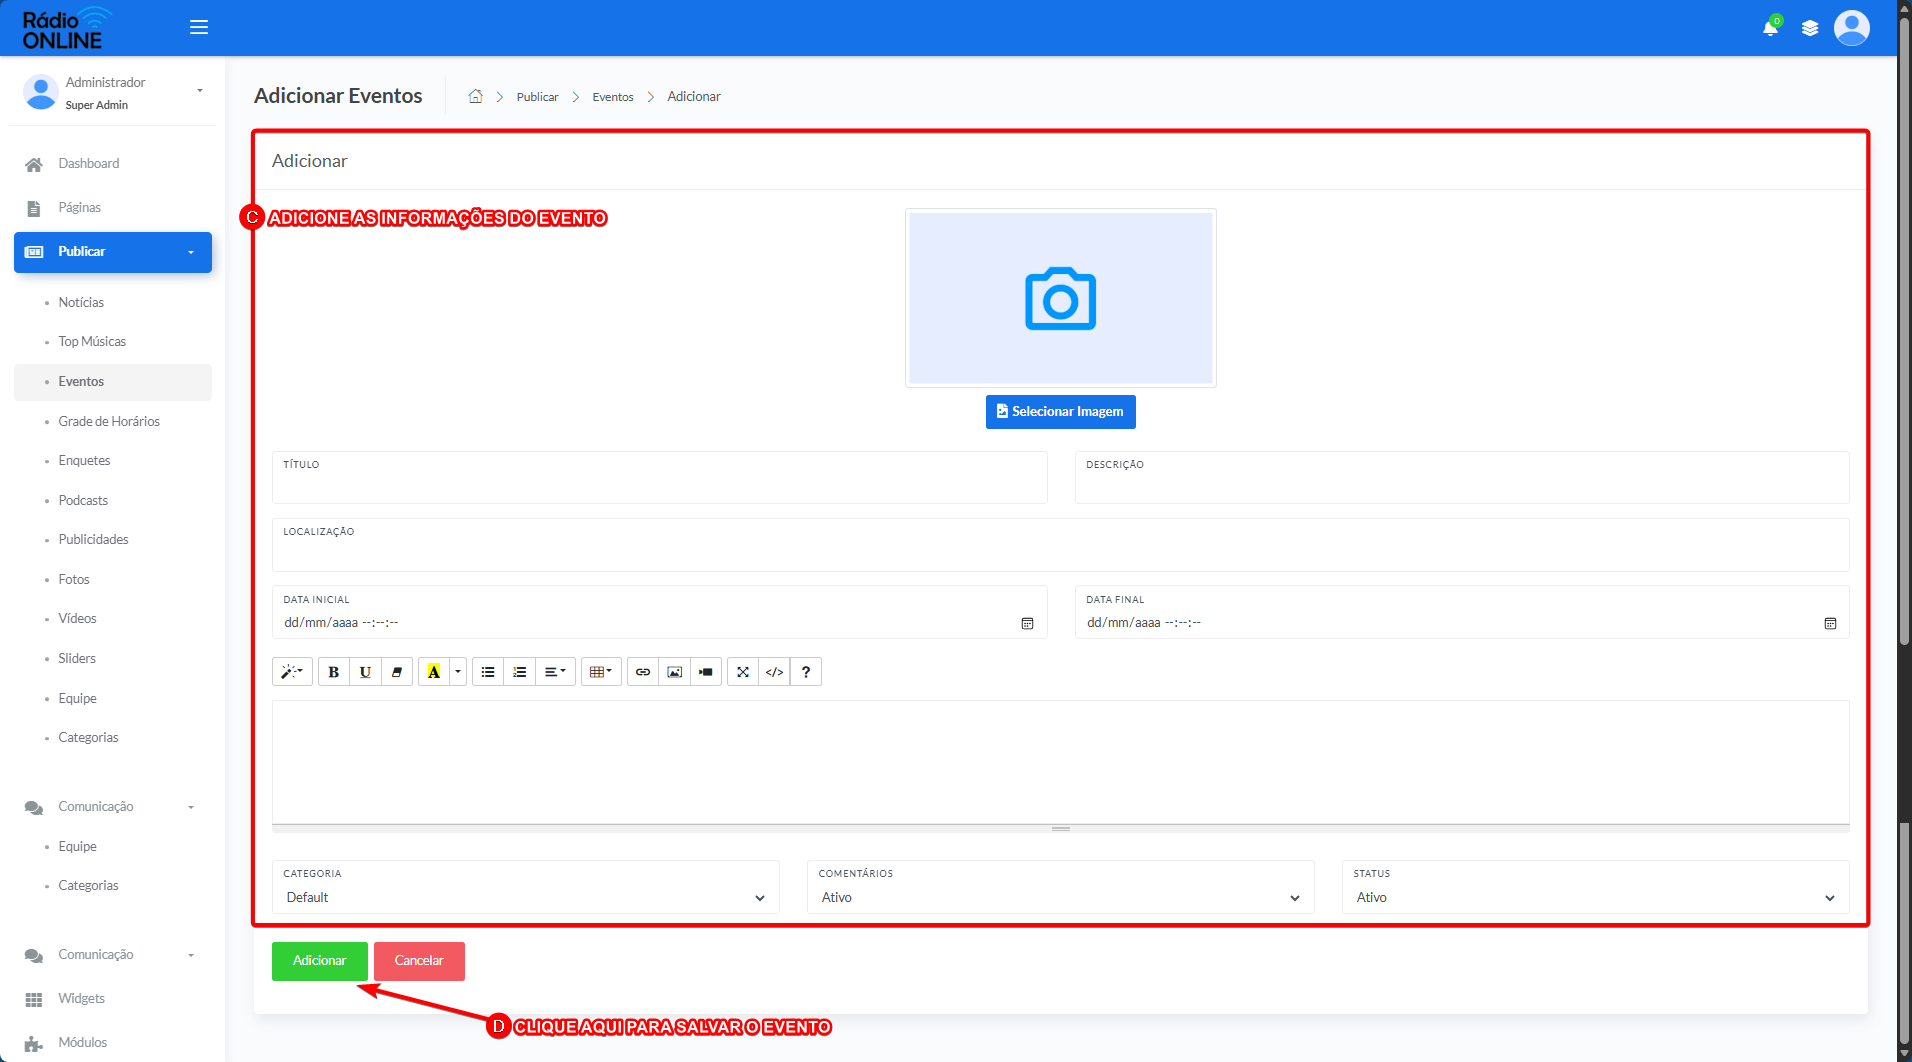This screenshot has width=1912, height=1062.
Task: Open the Comentários dropdown
Action: click(1061, 887)
